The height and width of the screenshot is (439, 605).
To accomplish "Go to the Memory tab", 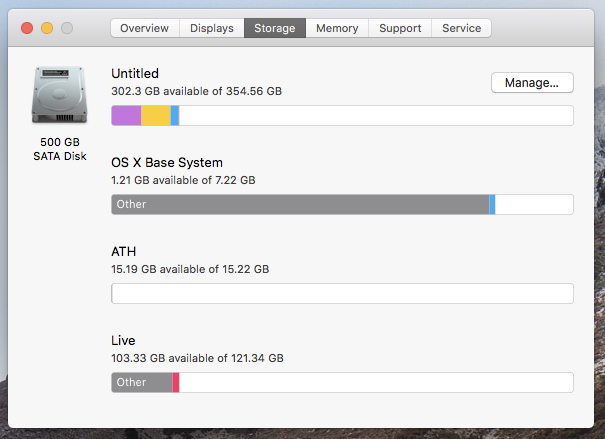I will (x=337, y=28).
